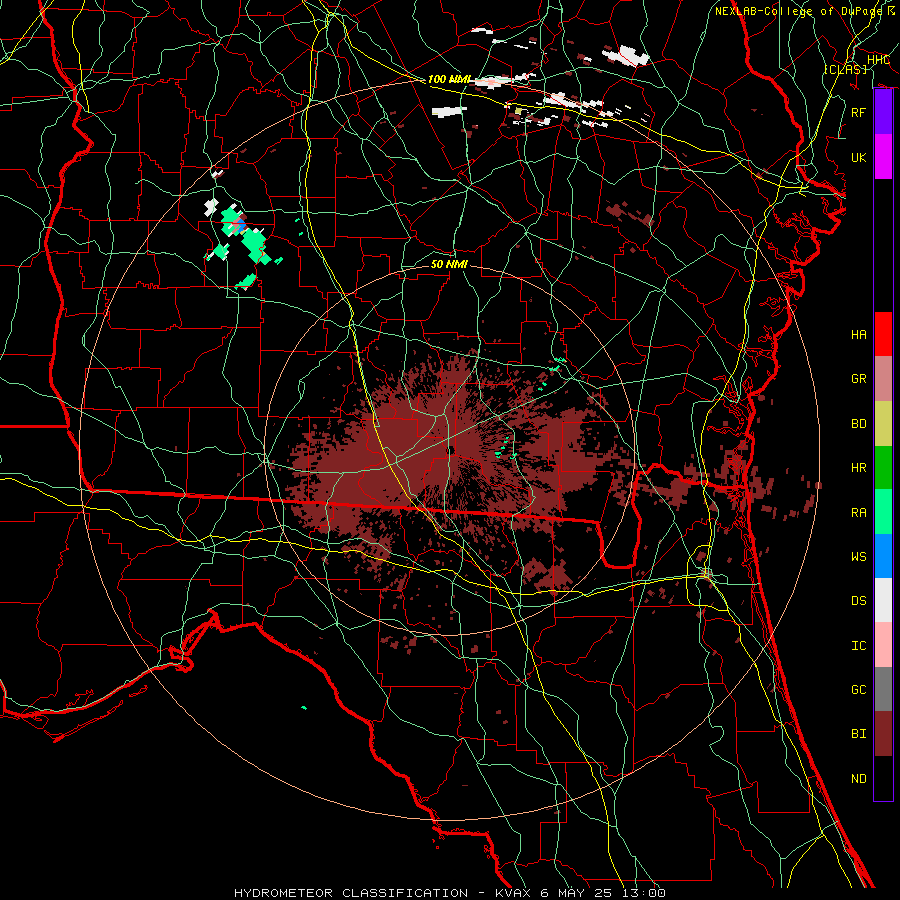The width and height of the screenshot is (900, 900).
Task: Click the ND black legend swatch
Action: pyautogui.click(x=883, y=778)
